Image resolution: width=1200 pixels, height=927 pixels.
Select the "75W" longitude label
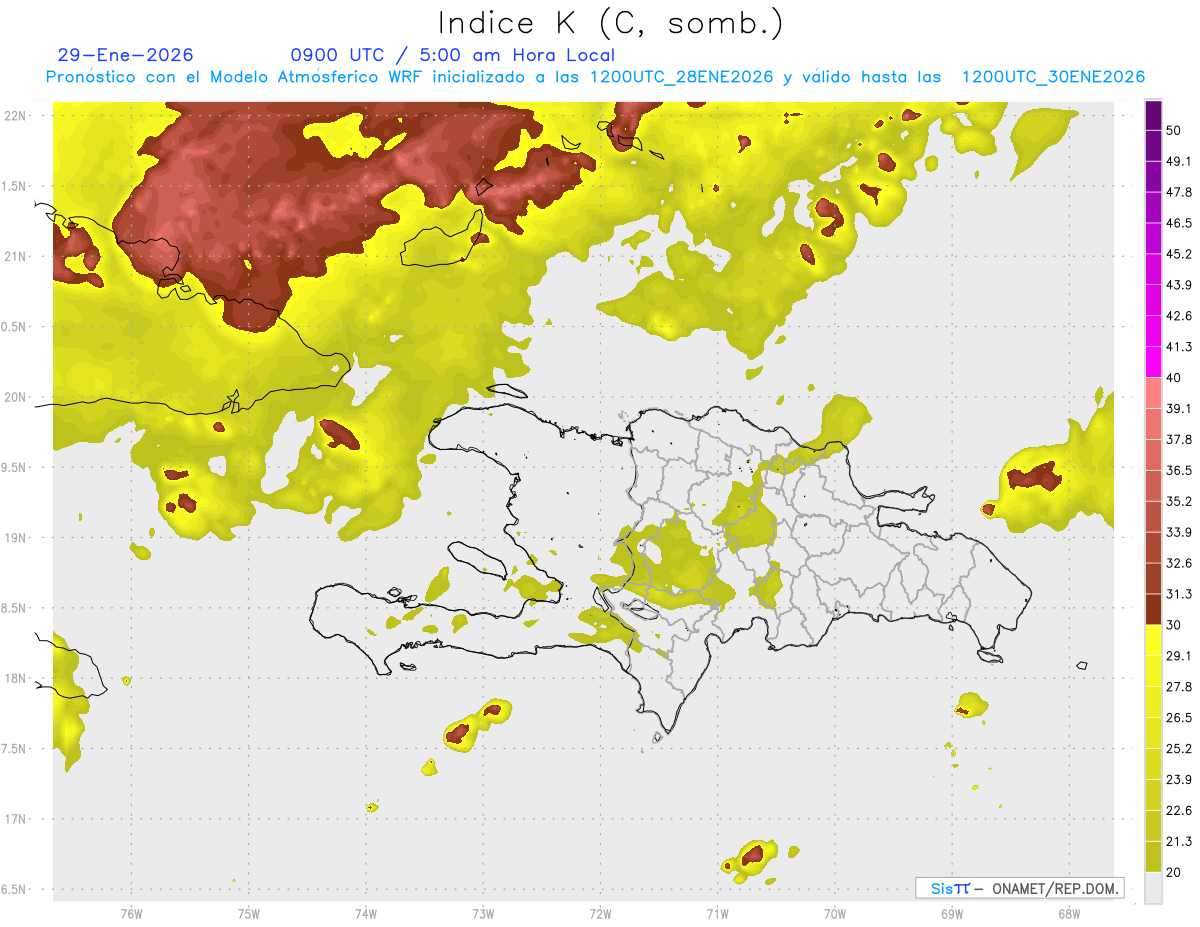(x=249, y=913)
